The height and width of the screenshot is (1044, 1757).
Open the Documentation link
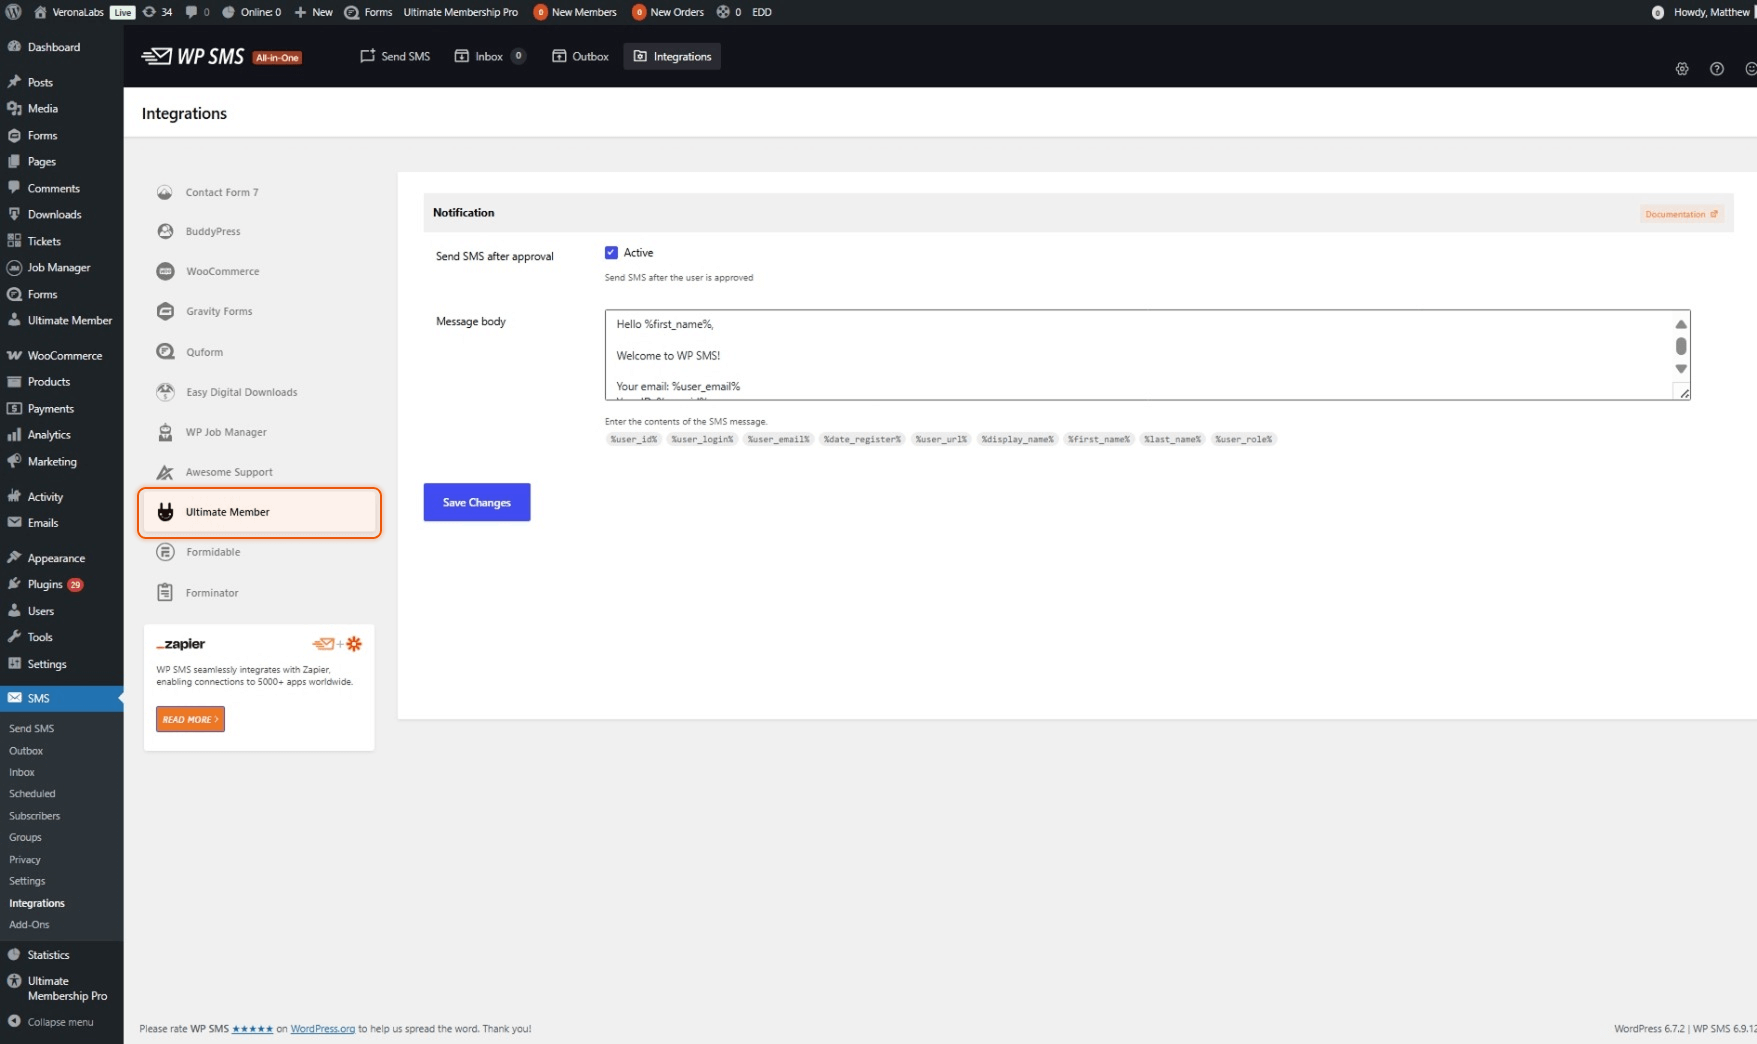(1681, 214)
